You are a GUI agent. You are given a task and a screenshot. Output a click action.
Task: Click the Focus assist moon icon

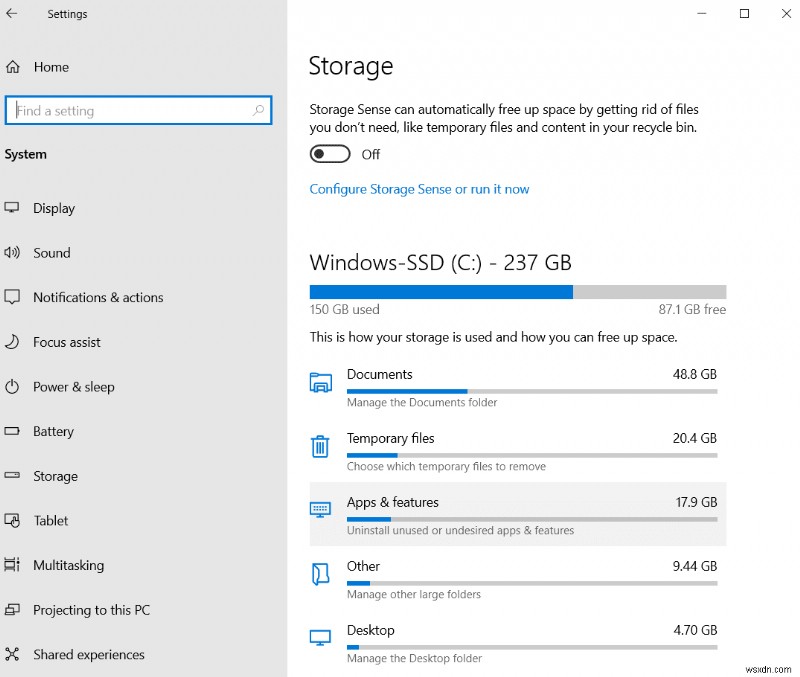[12, 342]
